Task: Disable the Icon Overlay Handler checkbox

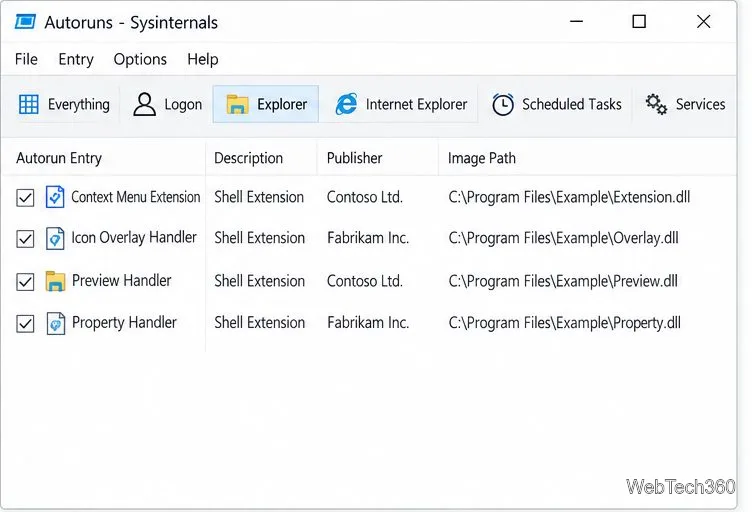Action: (x=25, y=239)
